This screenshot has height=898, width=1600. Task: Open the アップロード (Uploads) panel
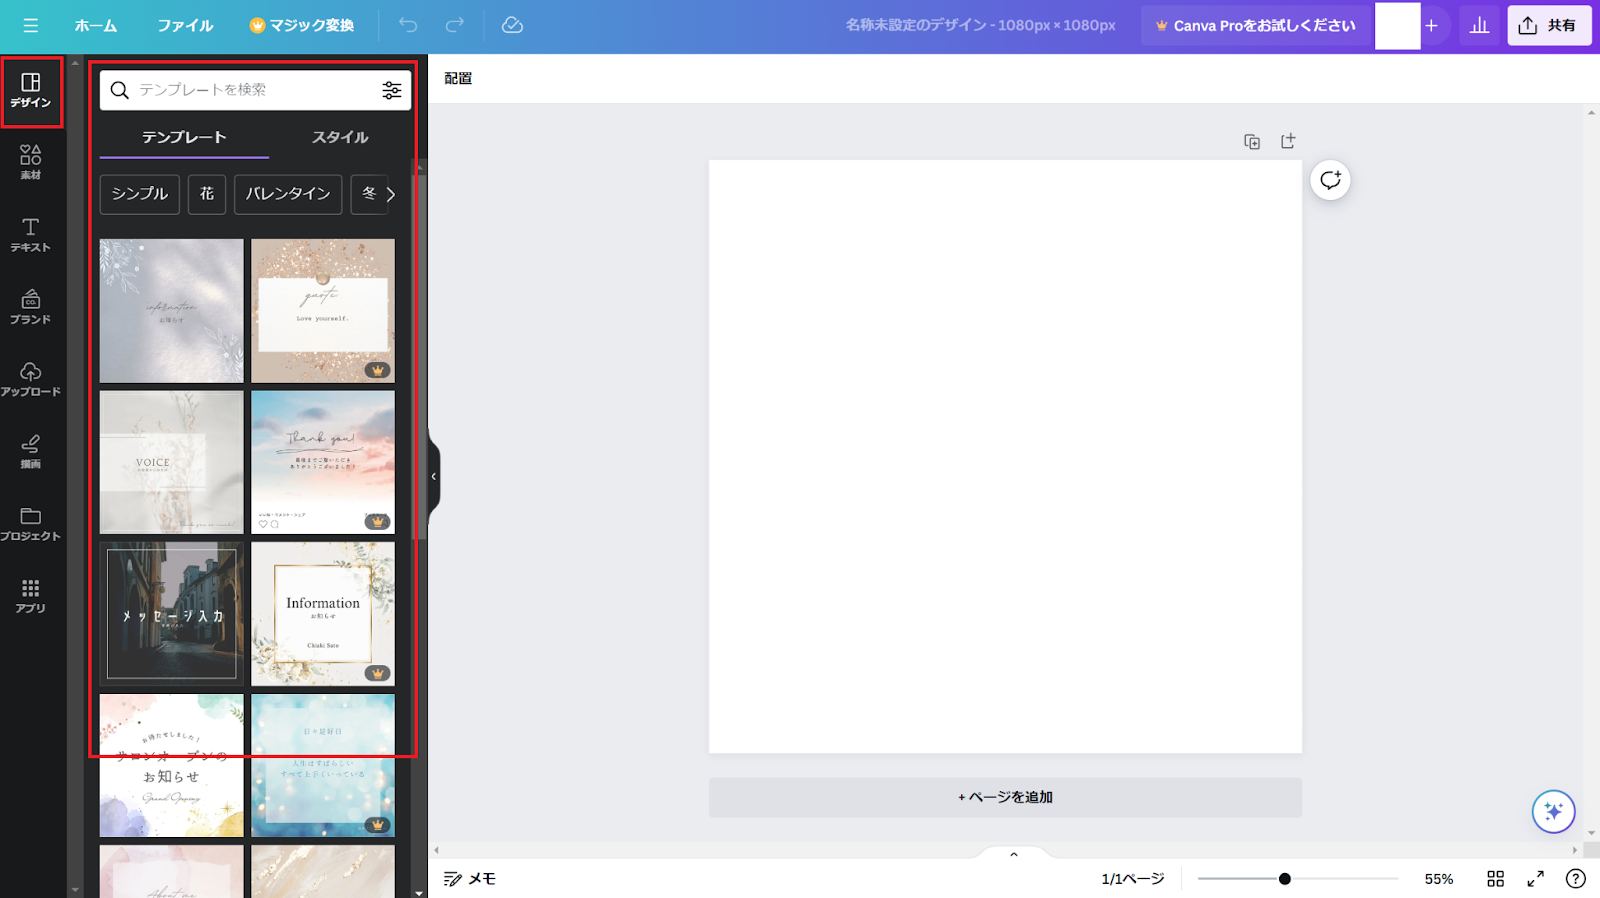coord(31,379)
